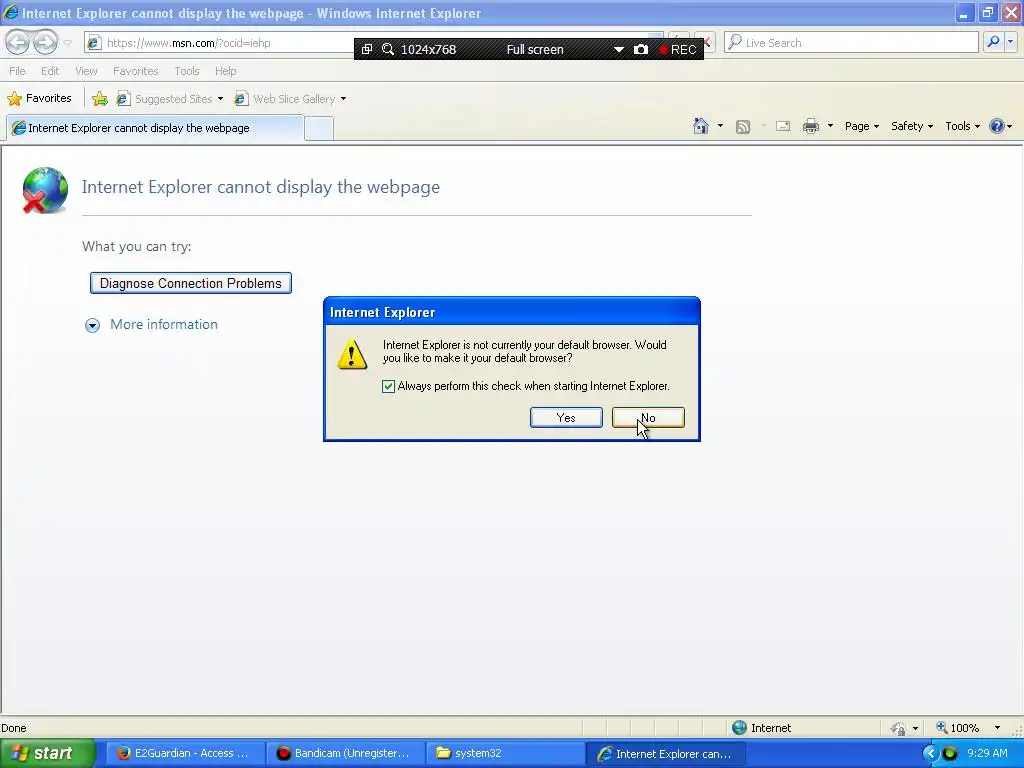Open the Bandicam Full screen mode dropdown
Image resolution: width=1024 pixels, height=768 pixels.
point(618,50)
